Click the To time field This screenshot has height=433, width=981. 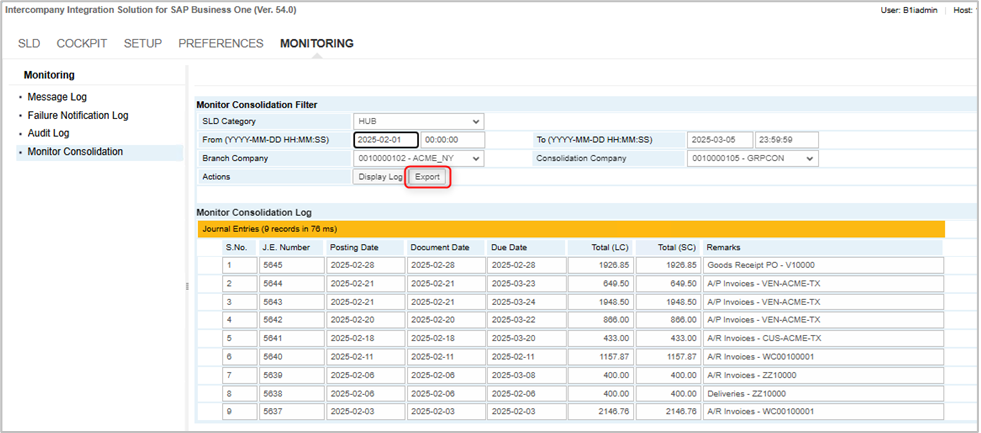[786, 140]
